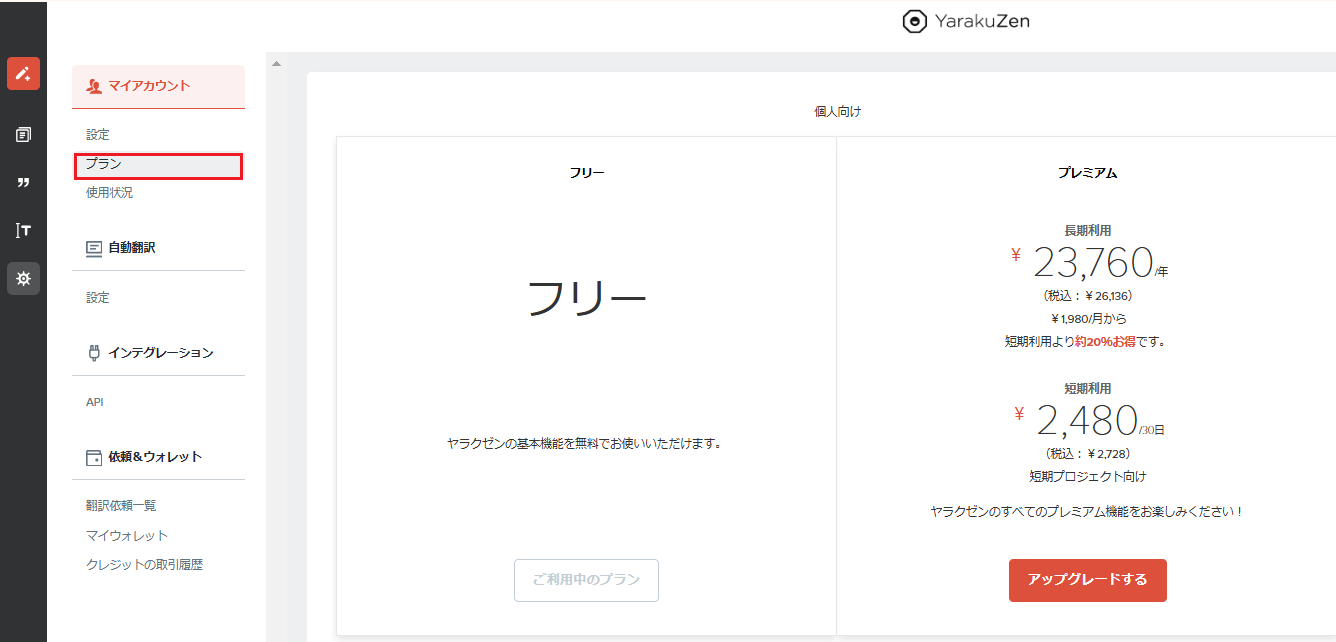Open 設定 under マイアカウント

[x=98, y=134]
